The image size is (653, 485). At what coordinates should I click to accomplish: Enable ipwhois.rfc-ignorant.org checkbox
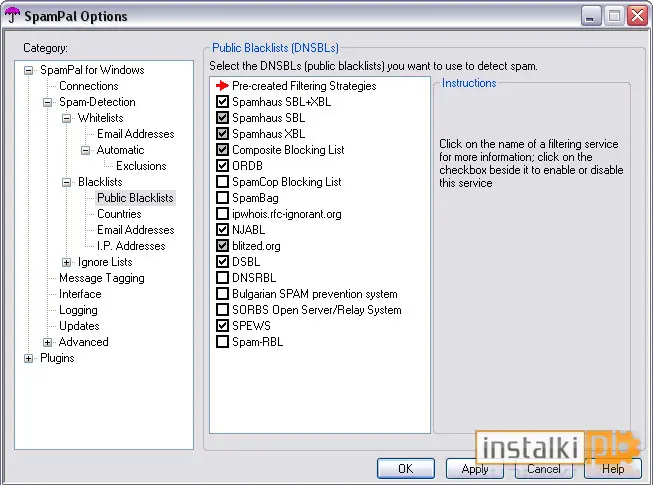[222, 214]
